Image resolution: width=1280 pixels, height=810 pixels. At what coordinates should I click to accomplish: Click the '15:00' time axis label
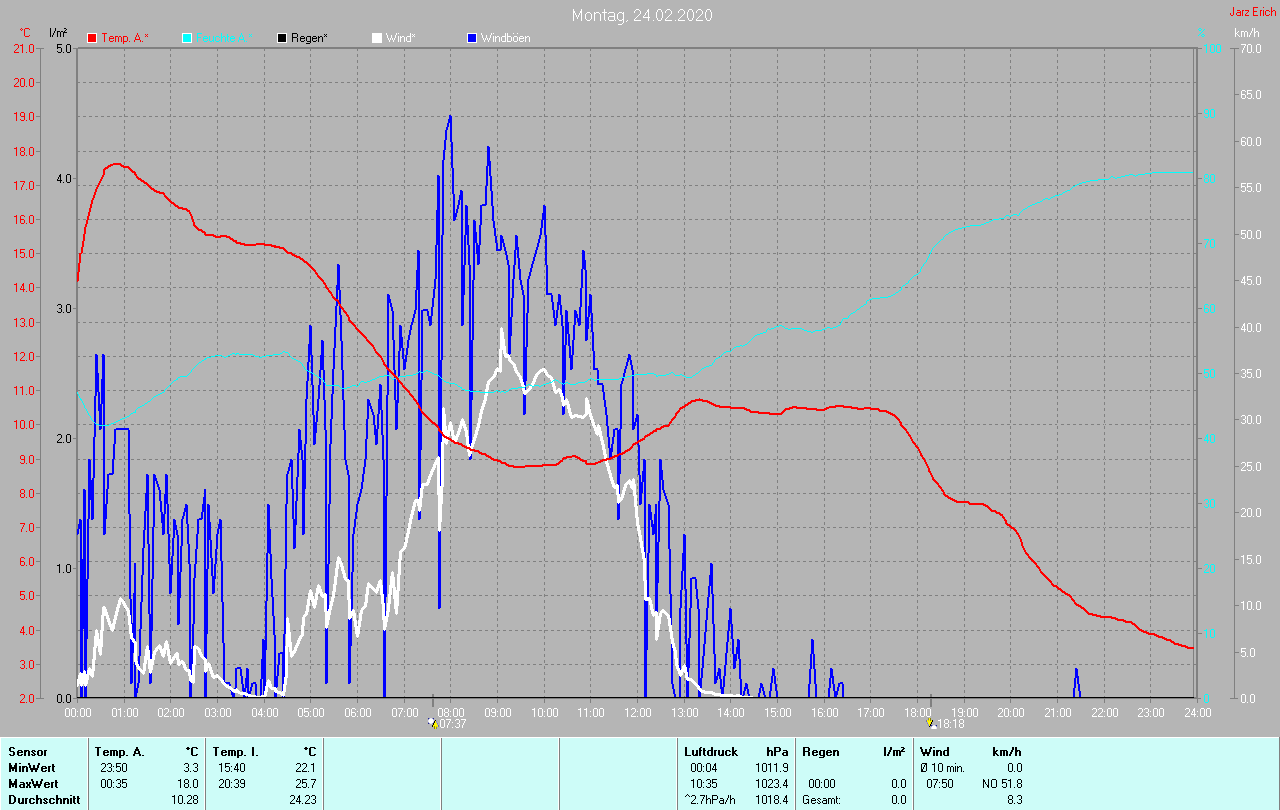tap(778, 713)
